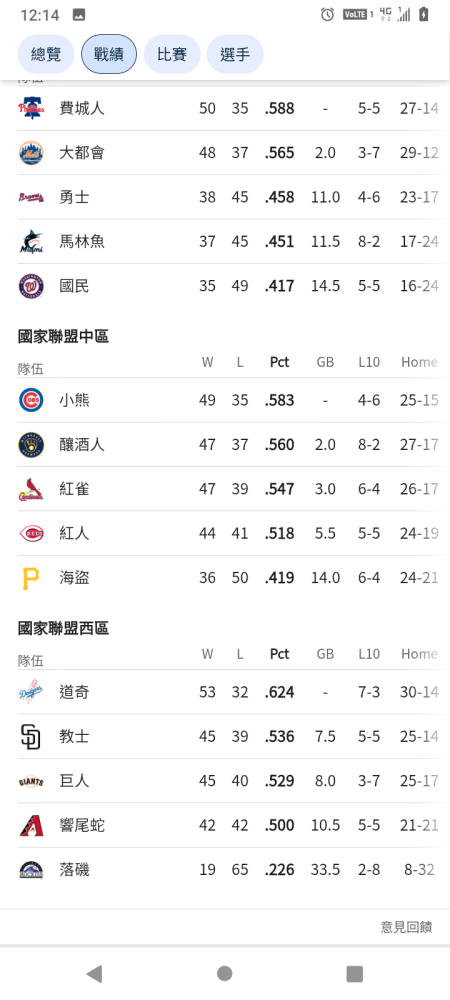Image resolution: width=450 pixels, height=1000 pixels.
Task: Tap the Diamondbacks A logo
Action: [31, 825]
